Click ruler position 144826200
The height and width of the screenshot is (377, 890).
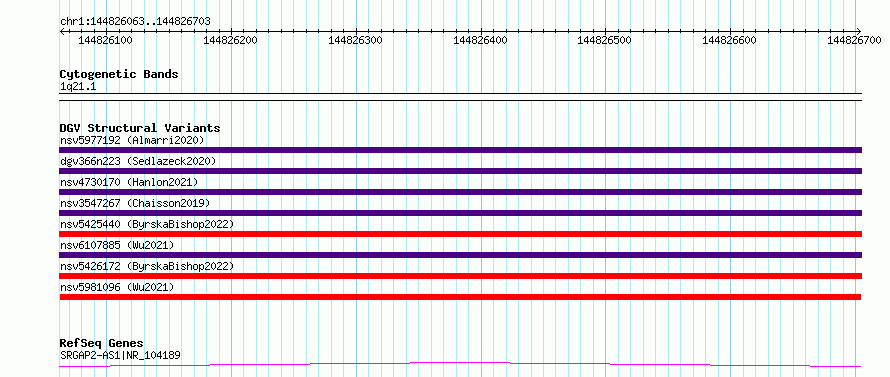point(230,40)
